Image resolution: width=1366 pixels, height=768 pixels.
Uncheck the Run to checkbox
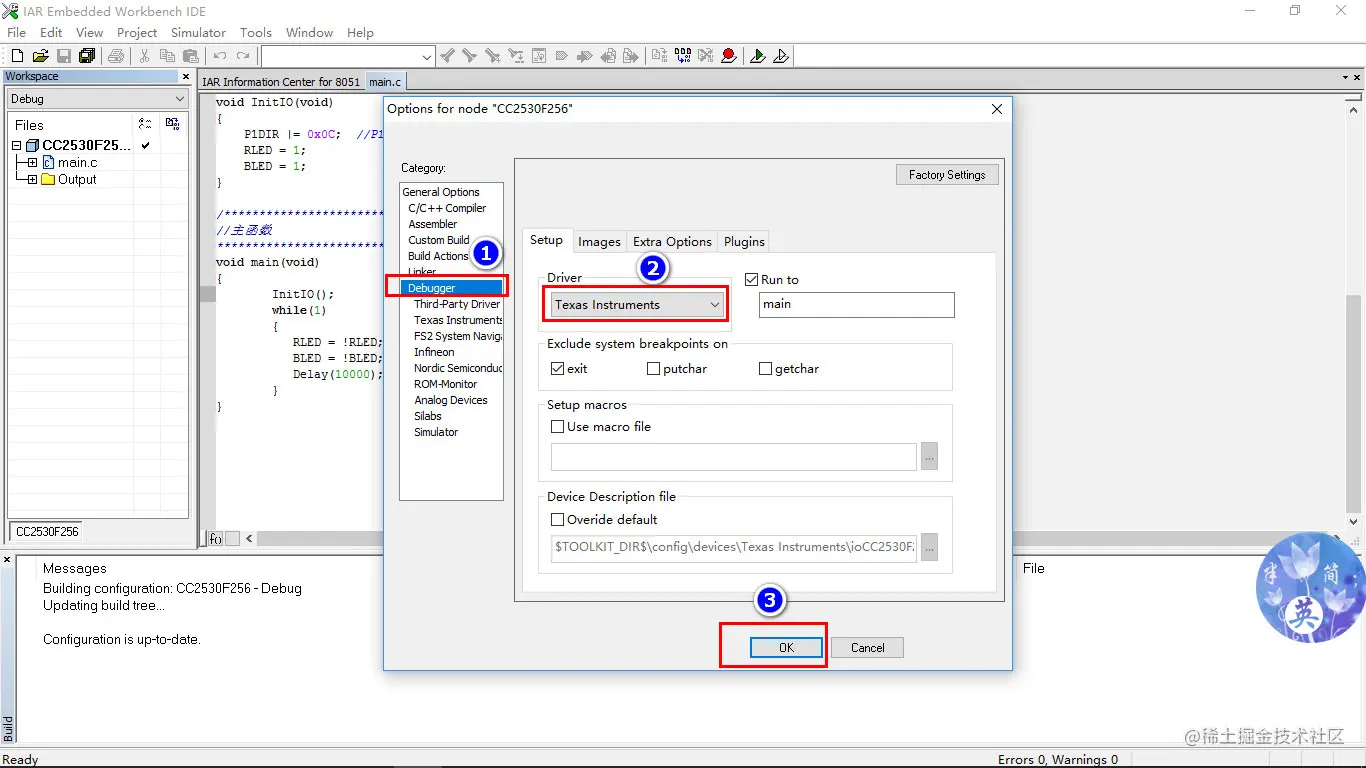[x=752, y=280]
